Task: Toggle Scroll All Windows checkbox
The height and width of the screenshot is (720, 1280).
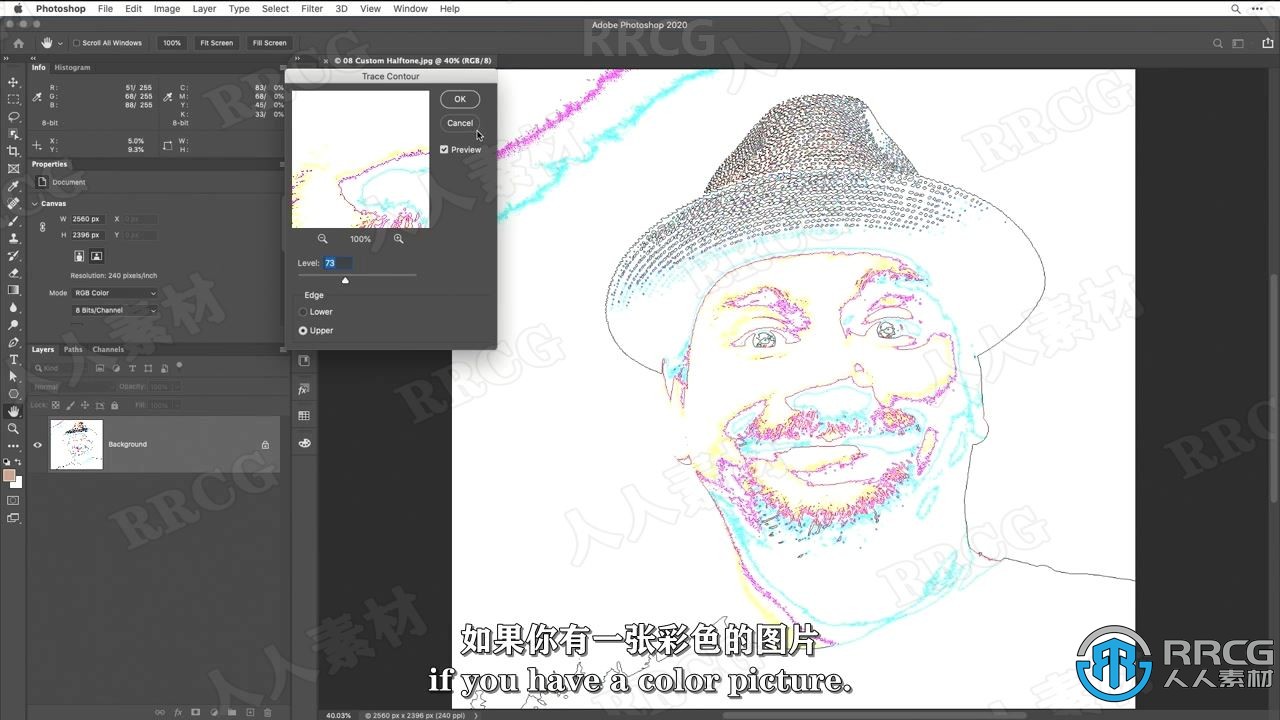Action: (x=77, y=43)
